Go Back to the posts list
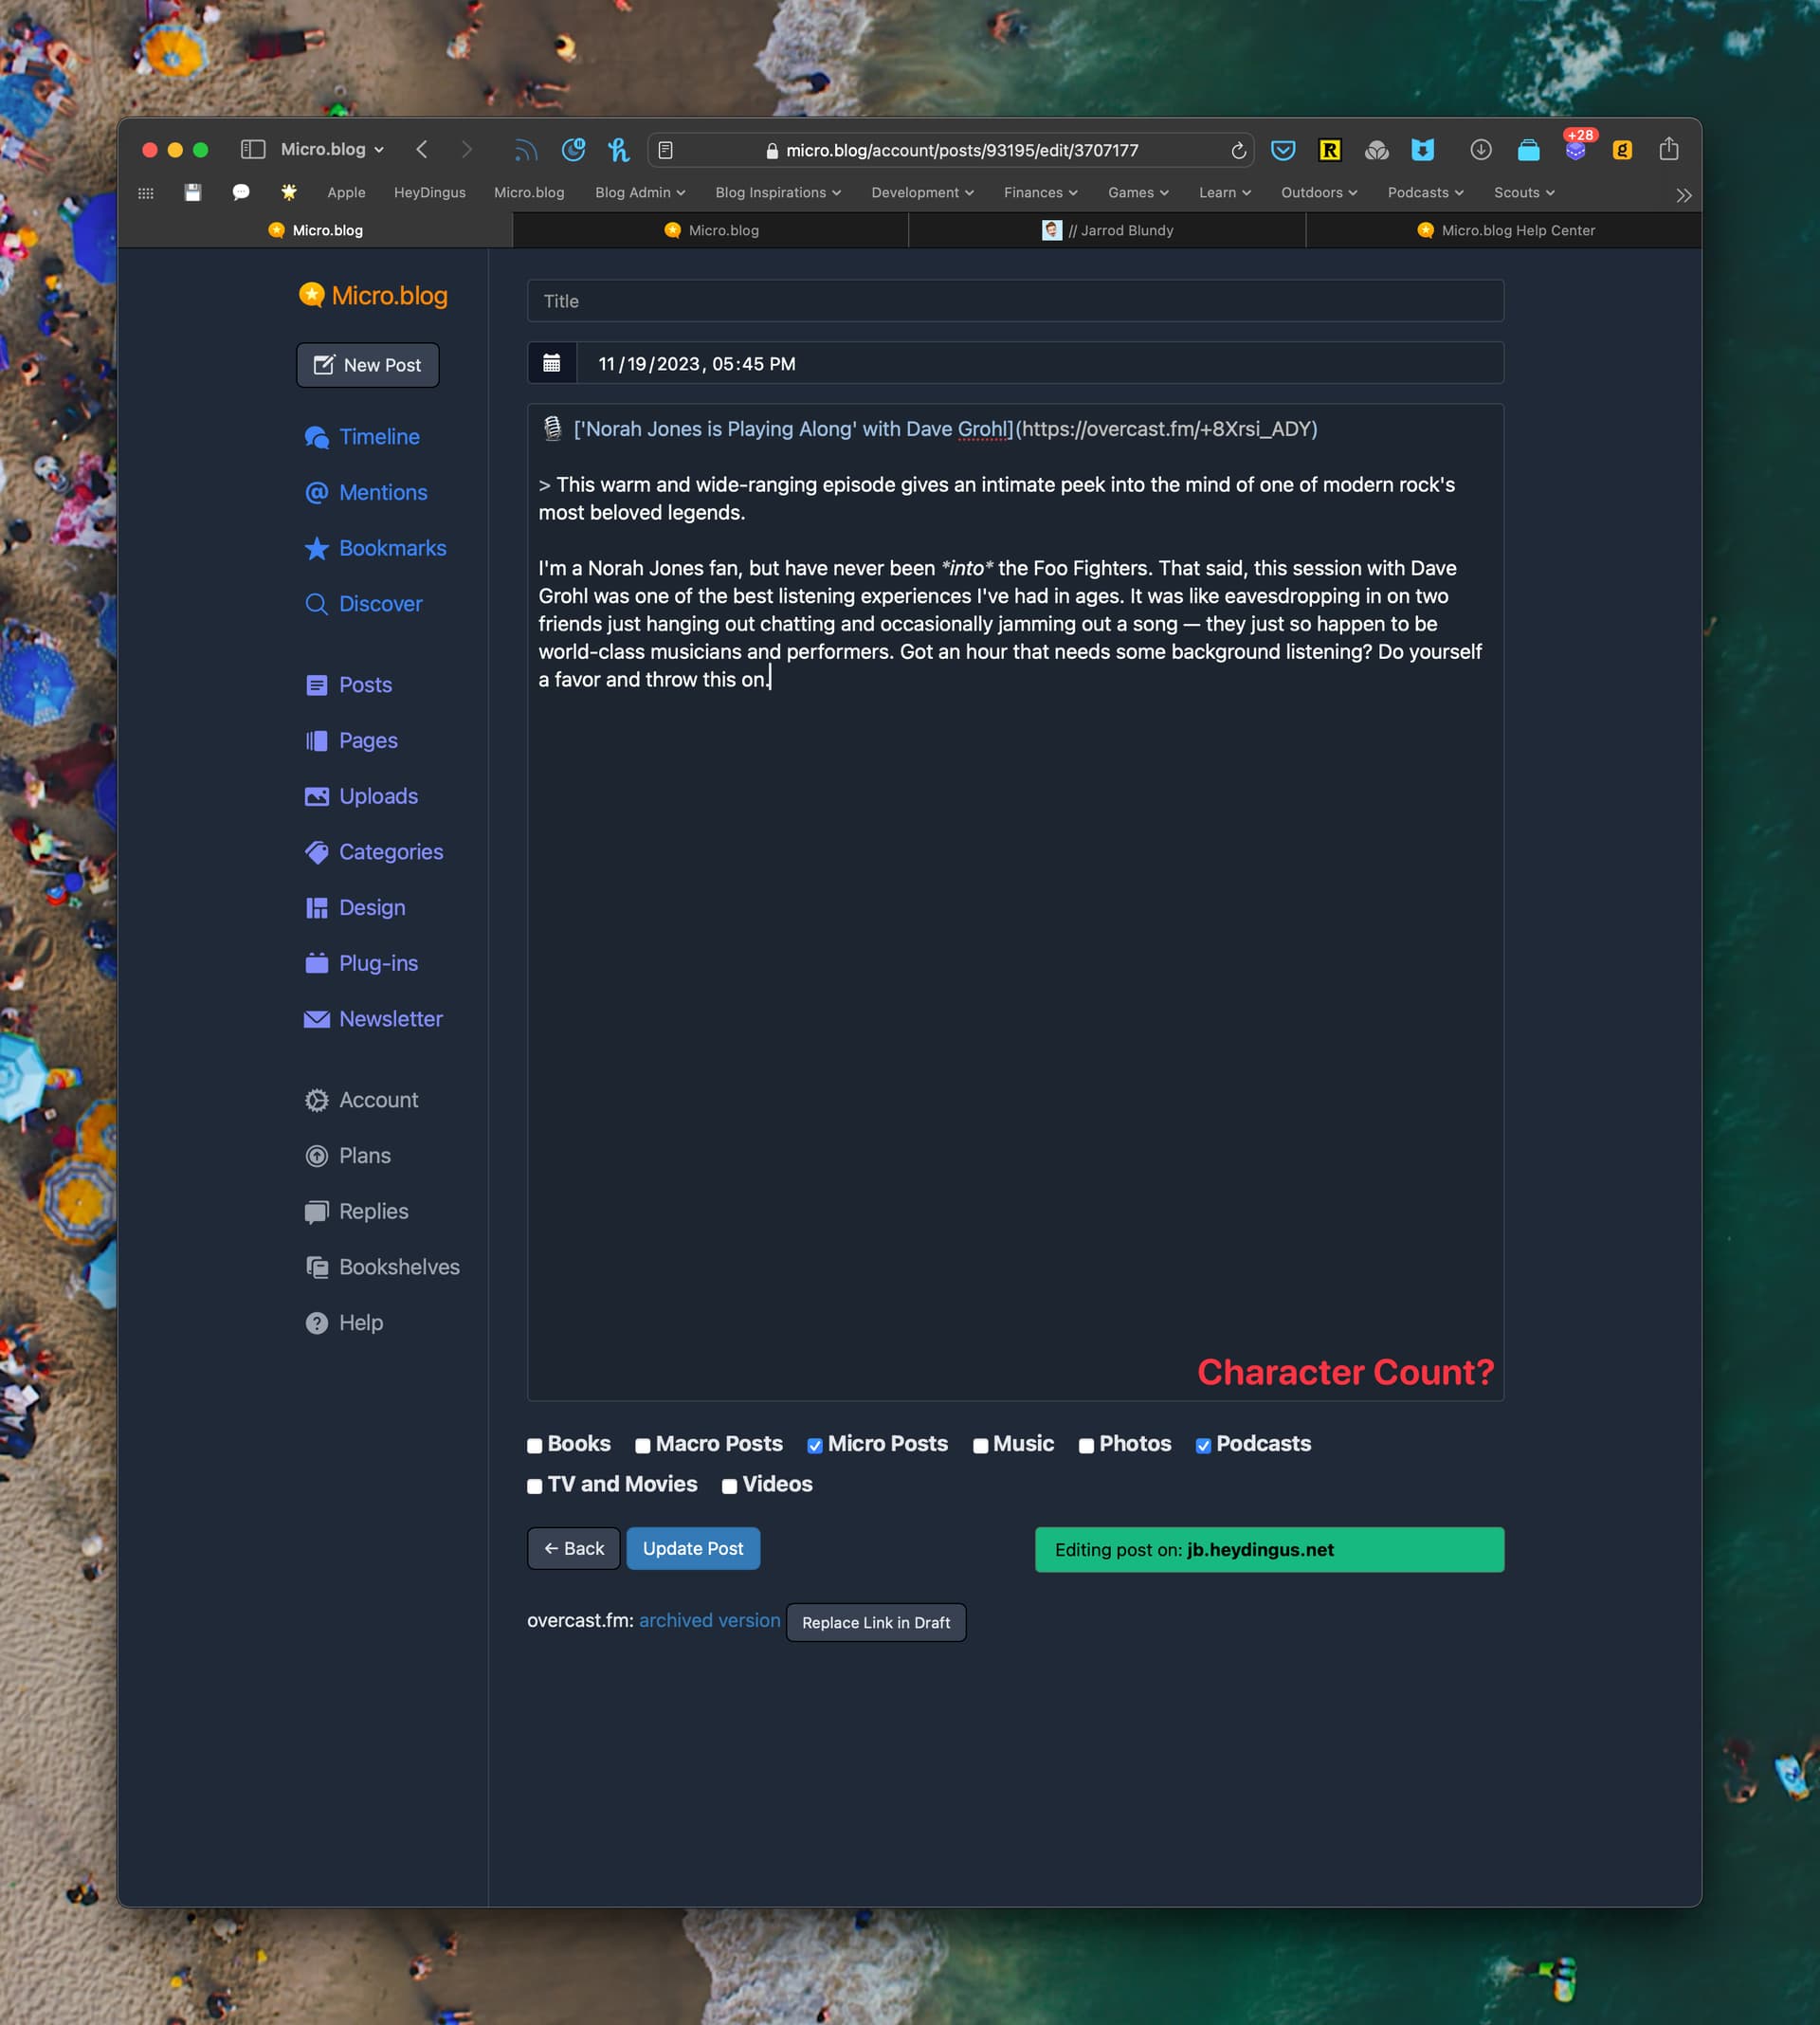 pyautogui.click(x=574, y=1548)
